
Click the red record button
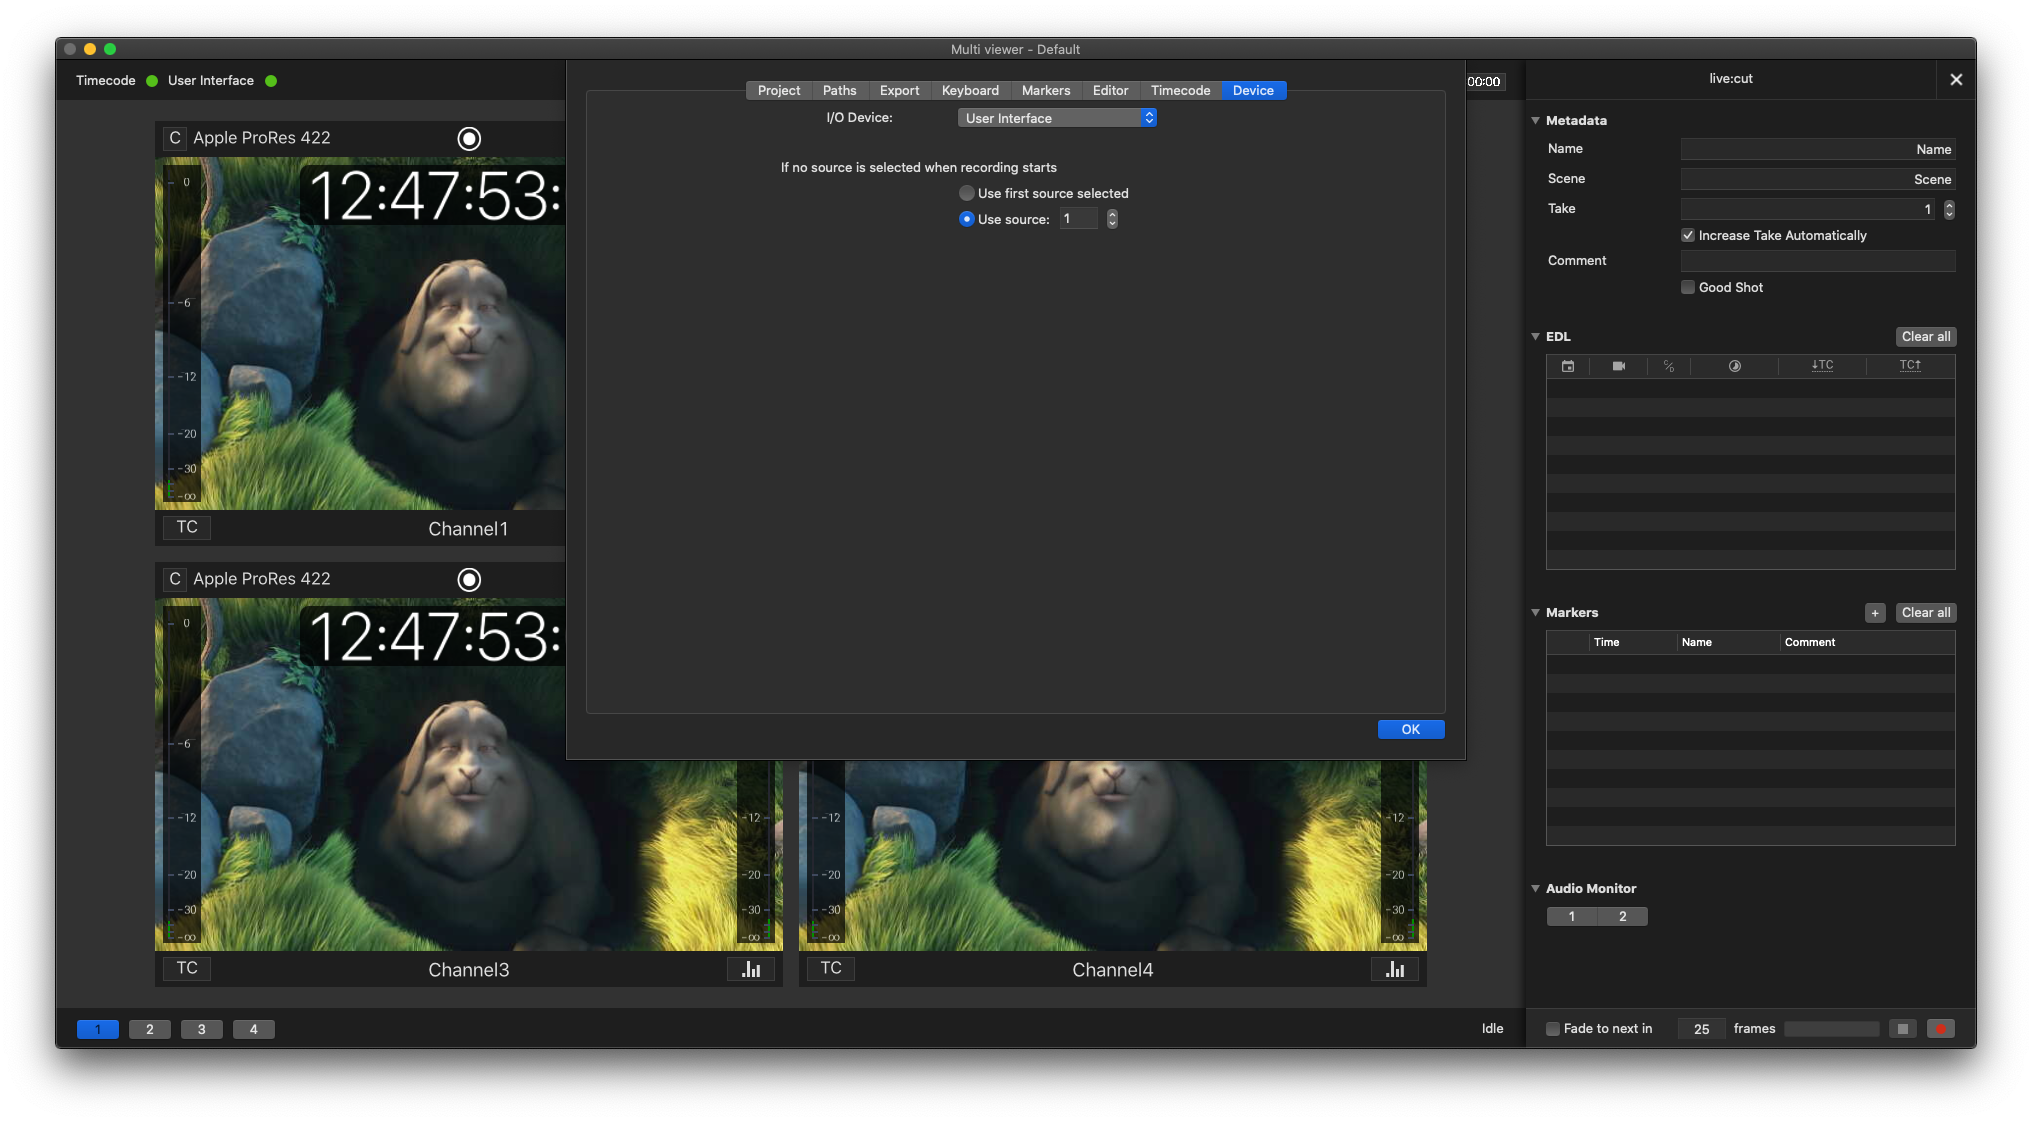click(x=1941, y=1029)
